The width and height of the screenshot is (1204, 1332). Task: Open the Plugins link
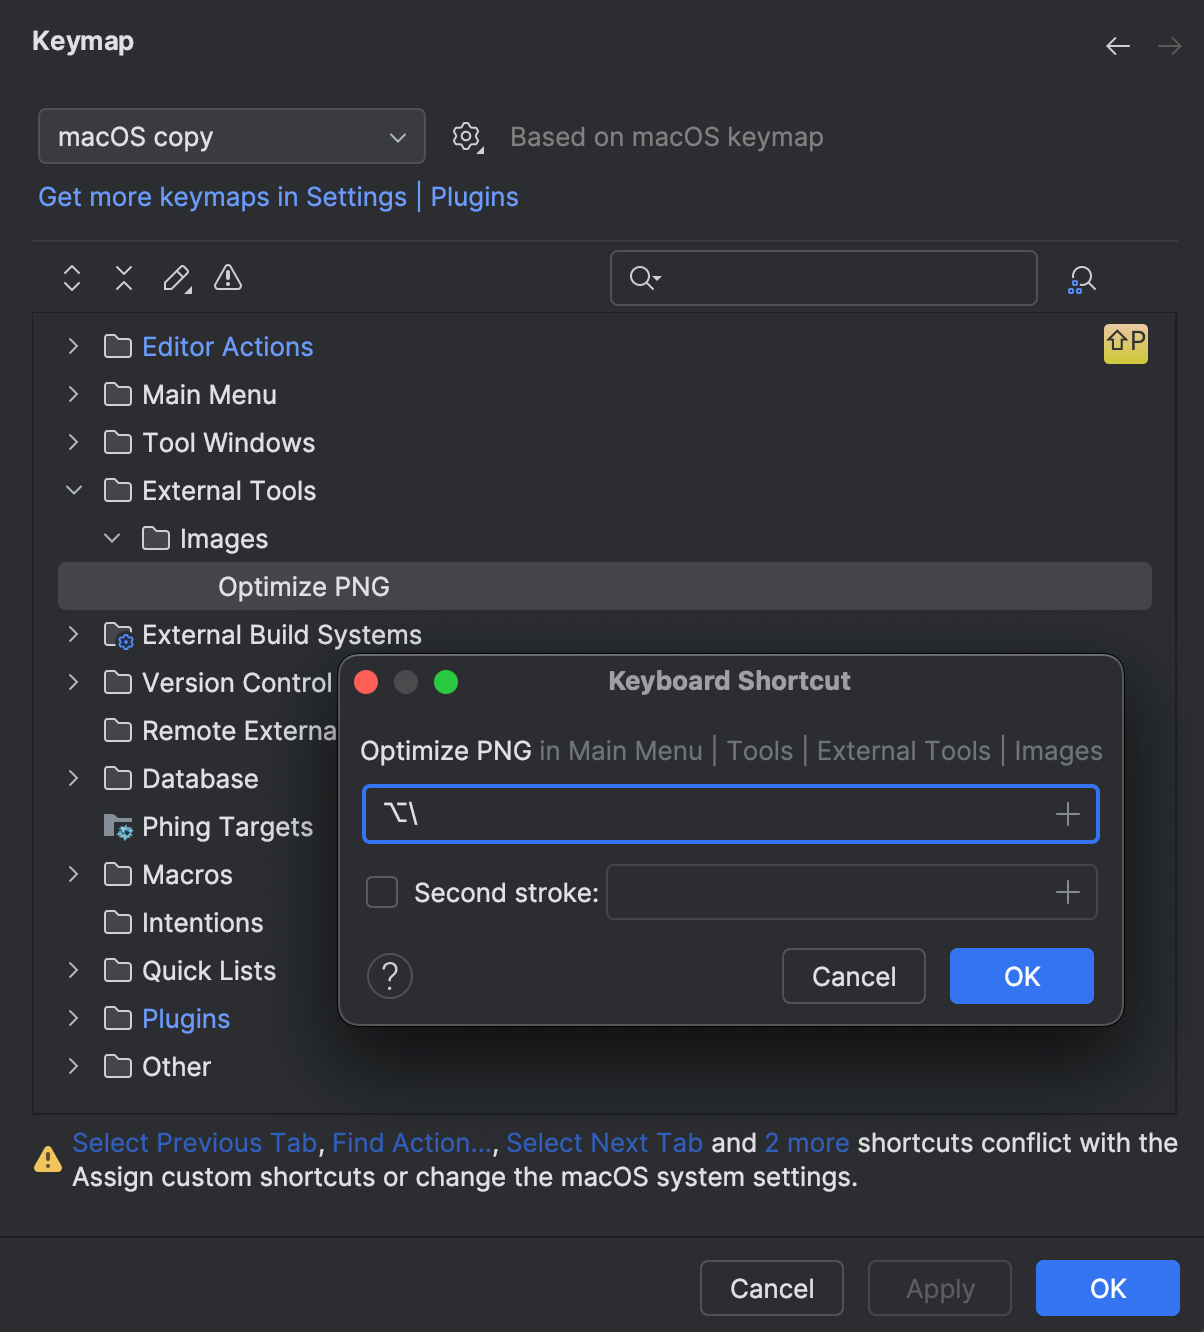tap(474, 197)
